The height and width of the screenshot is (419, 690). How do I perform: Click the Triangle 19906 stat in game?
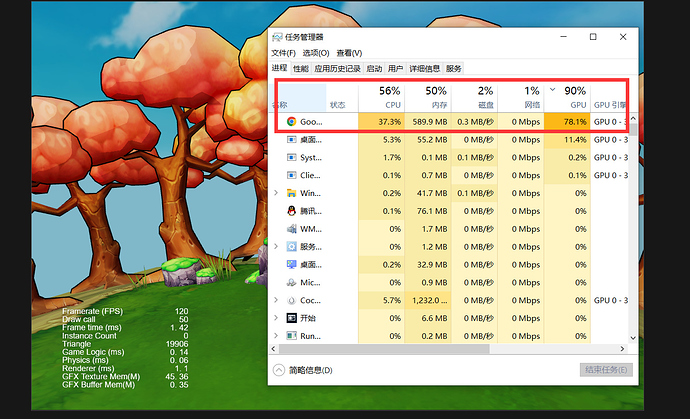click(x=125, y=344)
